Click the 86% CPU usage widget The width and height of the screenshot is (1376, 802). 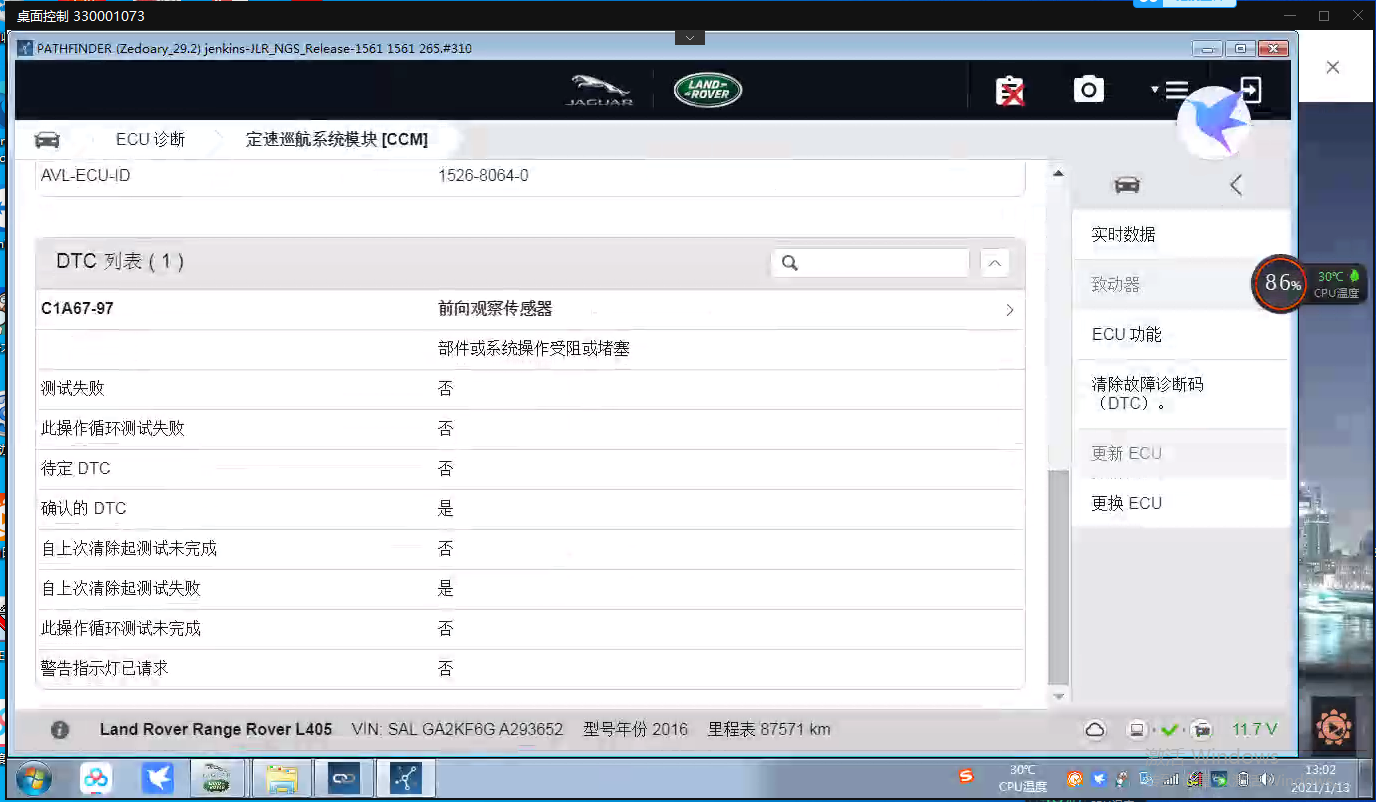(x=1282, y=283)
